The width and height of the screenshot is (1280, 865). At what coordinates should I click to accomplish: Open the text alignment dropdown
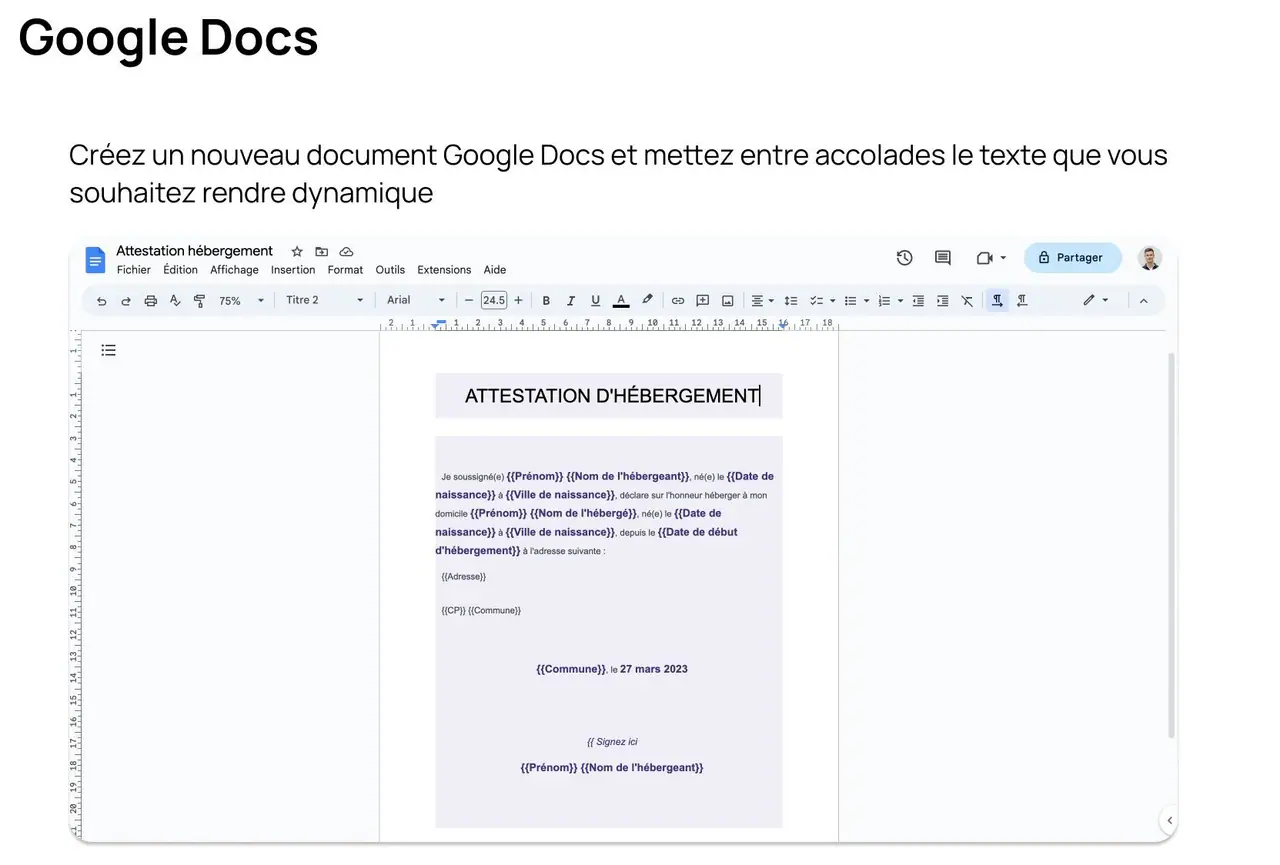click(x=763, y=300)
